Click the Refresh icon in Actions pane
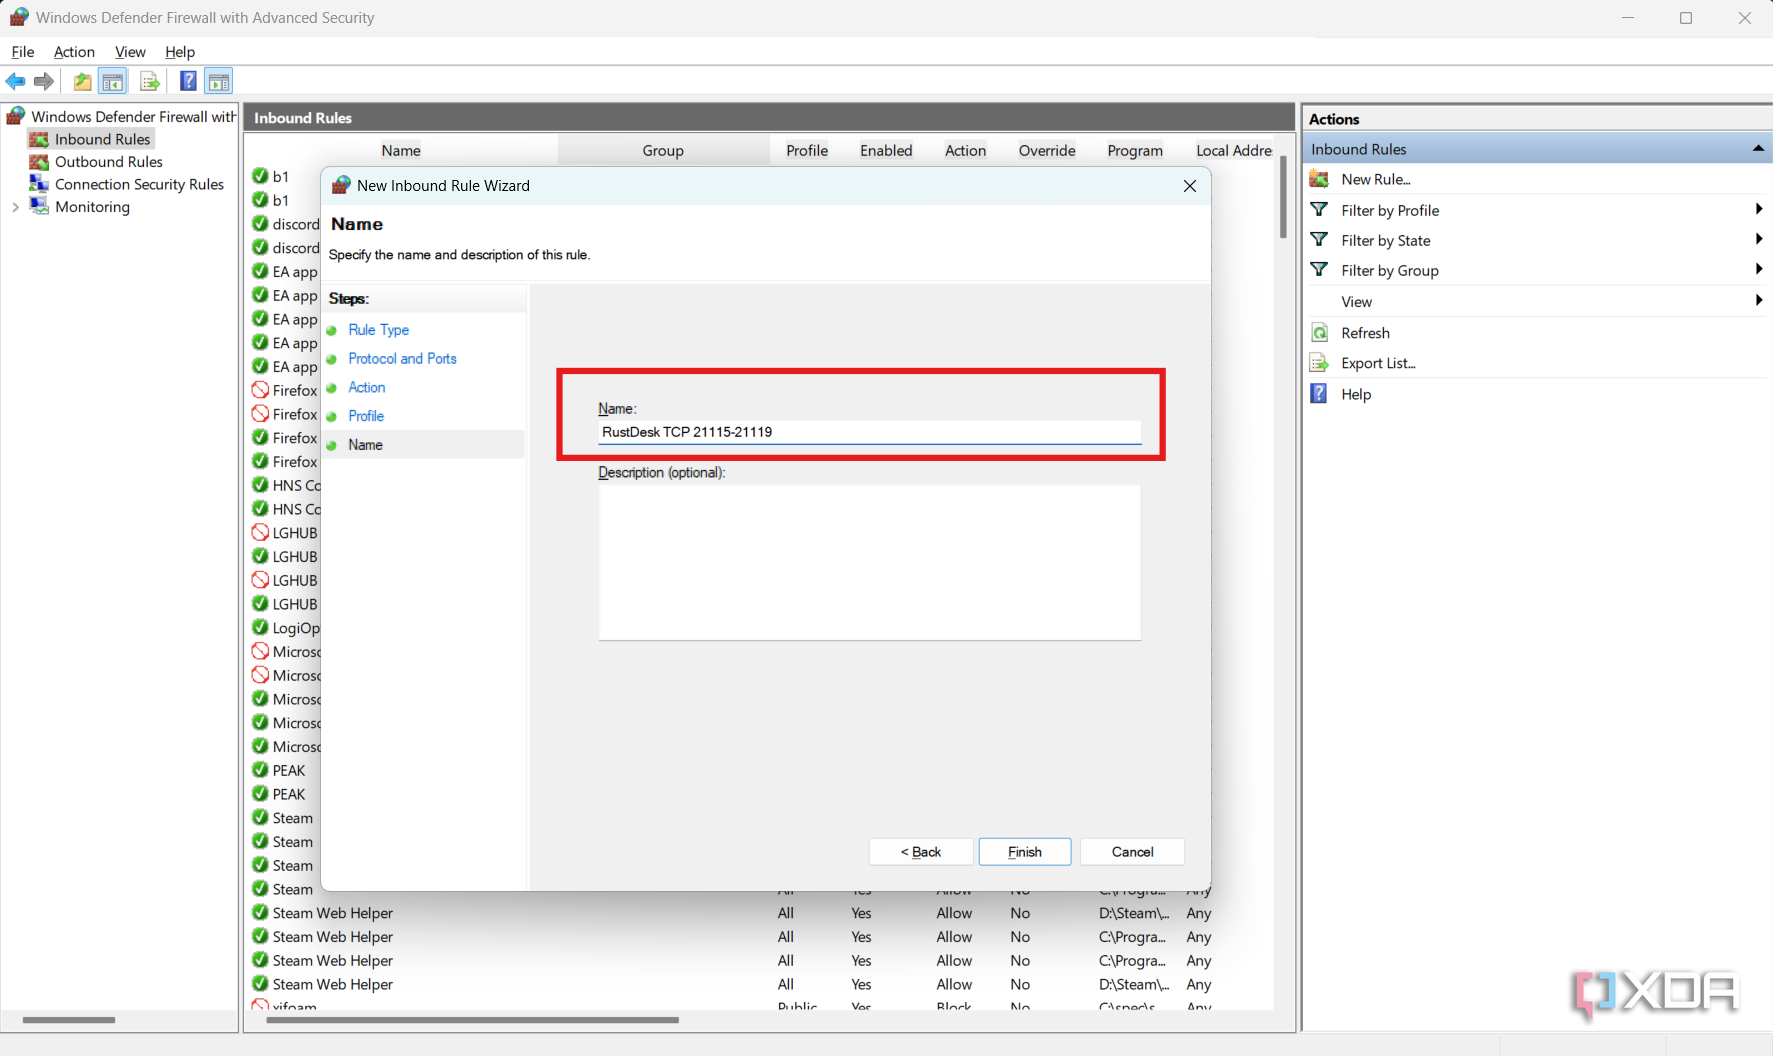Viewport: 1773px width, 1056px height. coord(1320,333)
